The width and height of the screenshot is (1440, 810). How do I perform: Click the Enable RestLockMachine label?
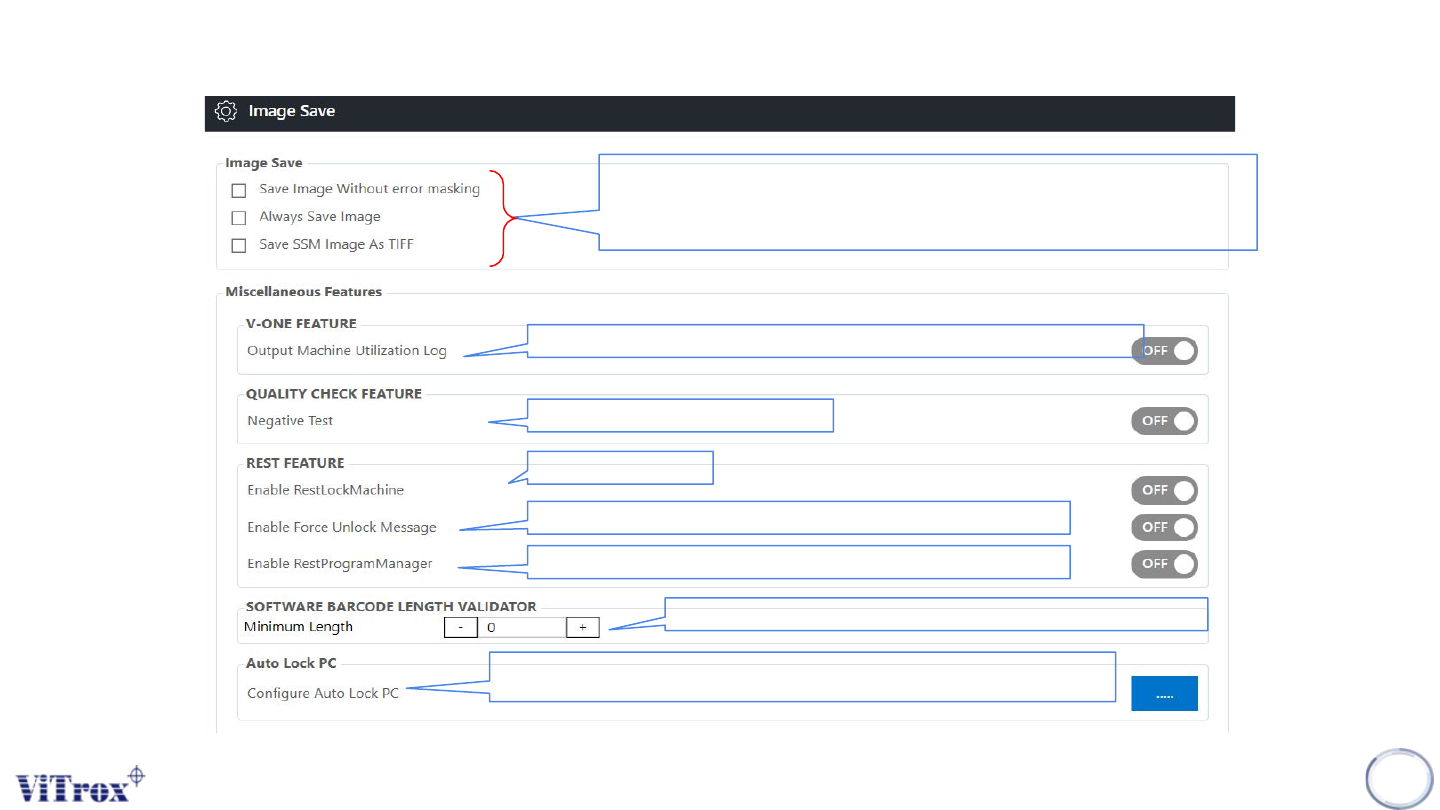326,490
